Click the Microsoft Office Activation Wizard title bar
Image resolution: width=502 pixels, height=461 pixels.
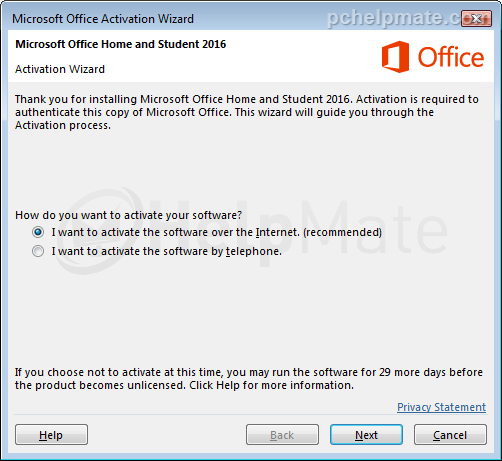click(x=103, y=19)
